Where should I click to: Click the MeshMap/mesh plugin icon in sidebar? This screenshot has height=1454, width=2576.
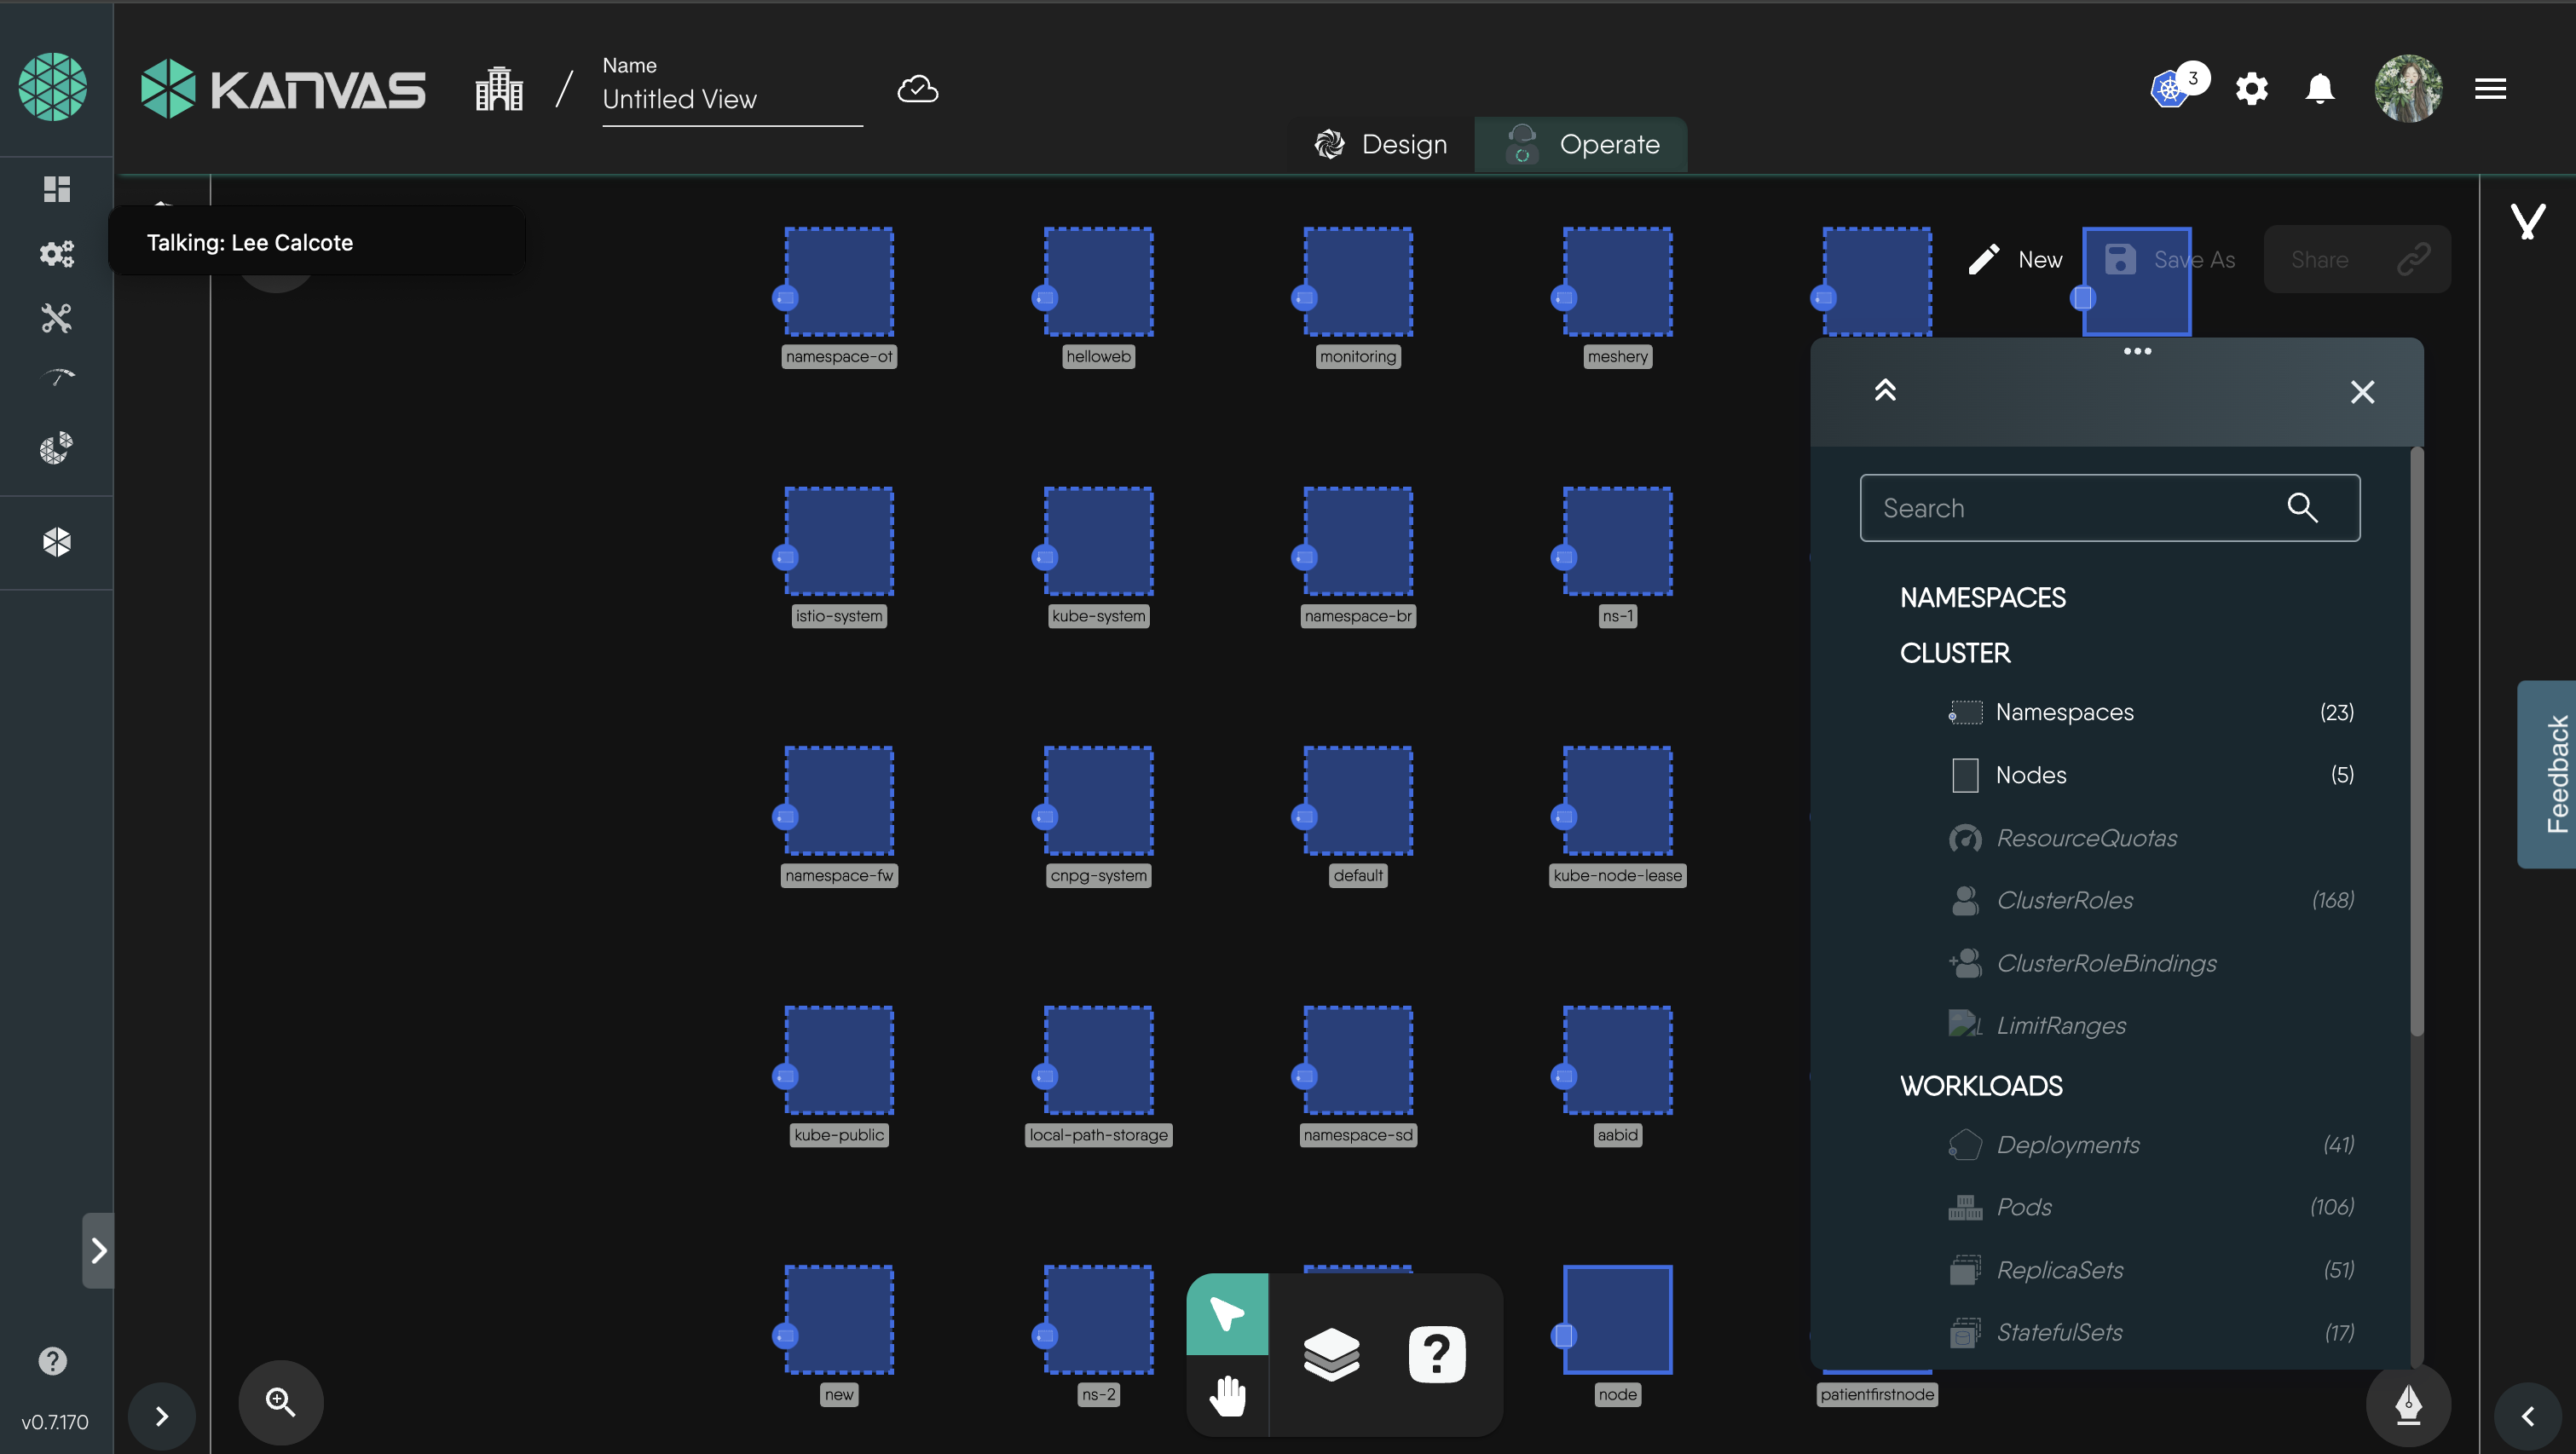click(56, 541)
